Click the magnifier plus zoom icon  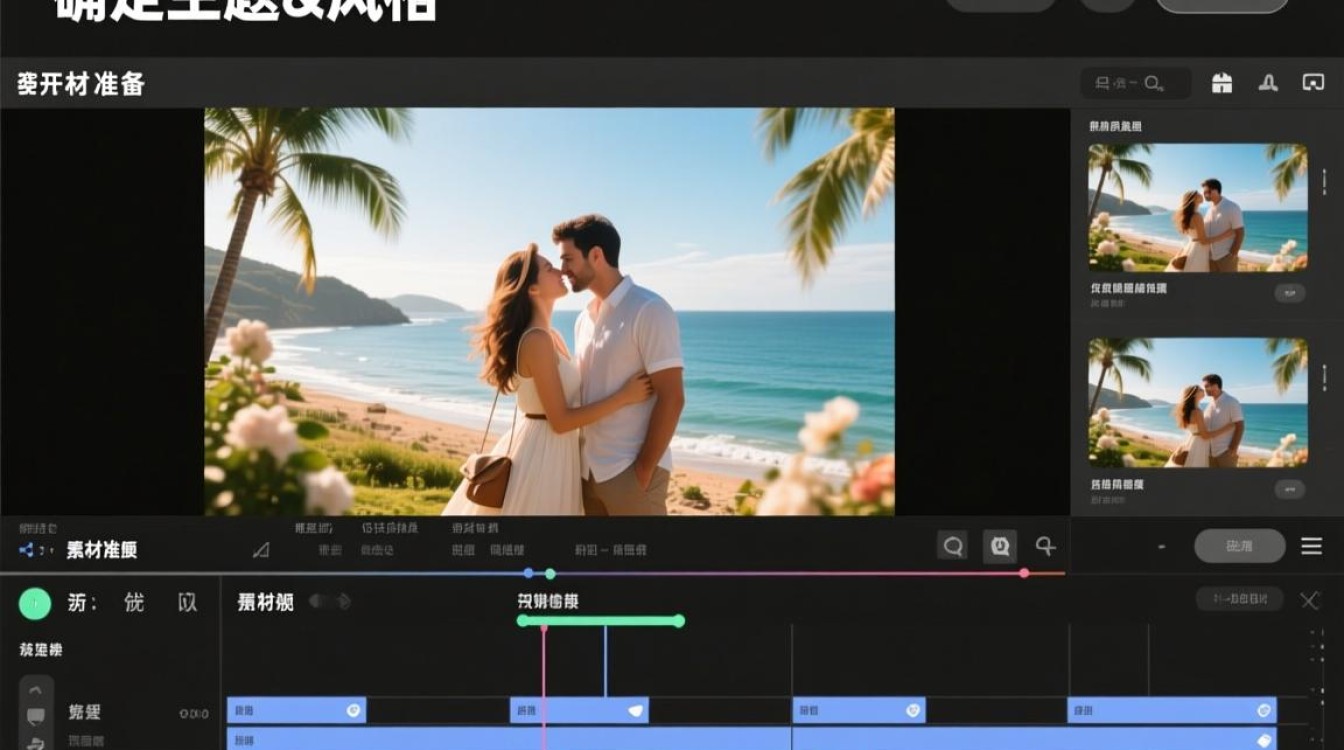click(1046, 546)
